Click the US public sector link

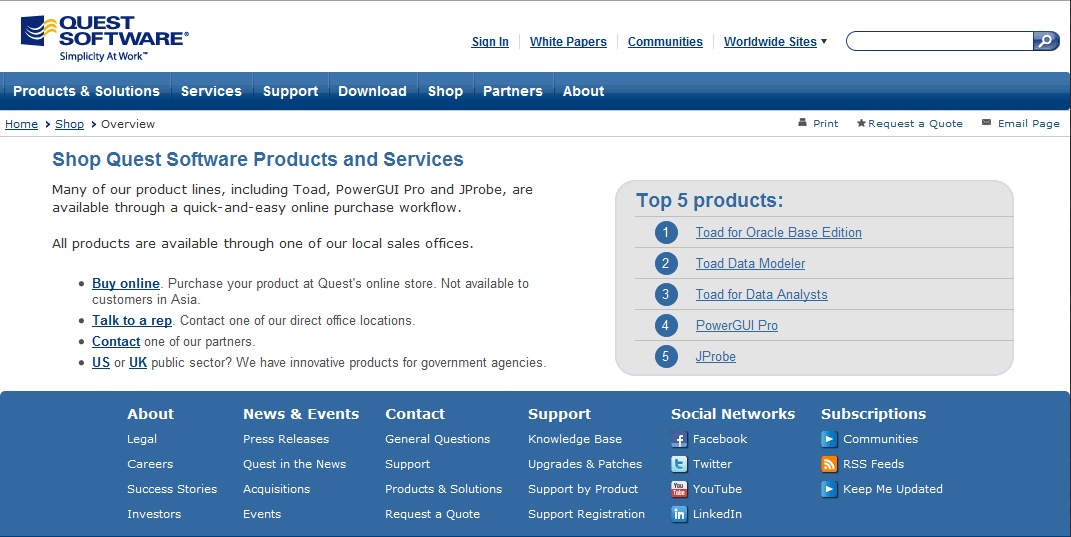pos(101,363)
